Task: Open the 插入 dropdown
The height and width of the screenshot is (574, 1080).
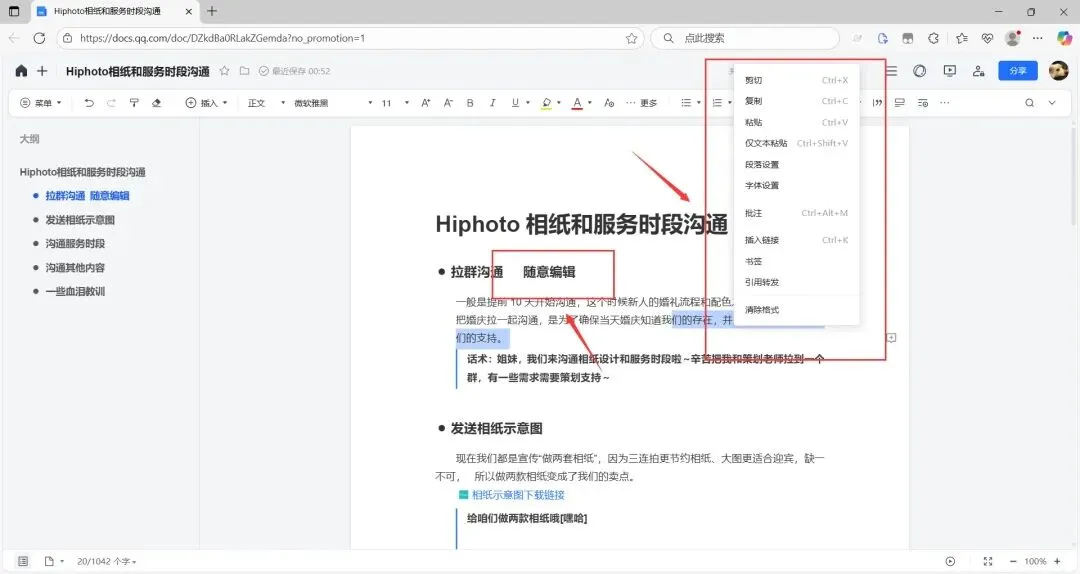Action: pos(207,103)
